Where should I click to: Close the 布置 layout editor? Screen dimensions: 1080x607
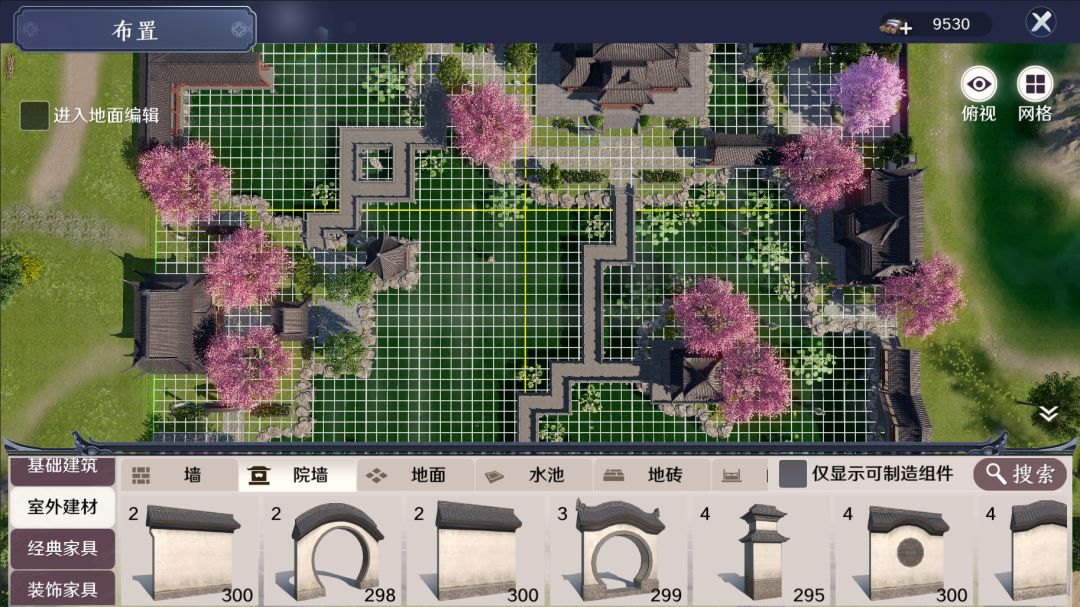[1041, 23]
